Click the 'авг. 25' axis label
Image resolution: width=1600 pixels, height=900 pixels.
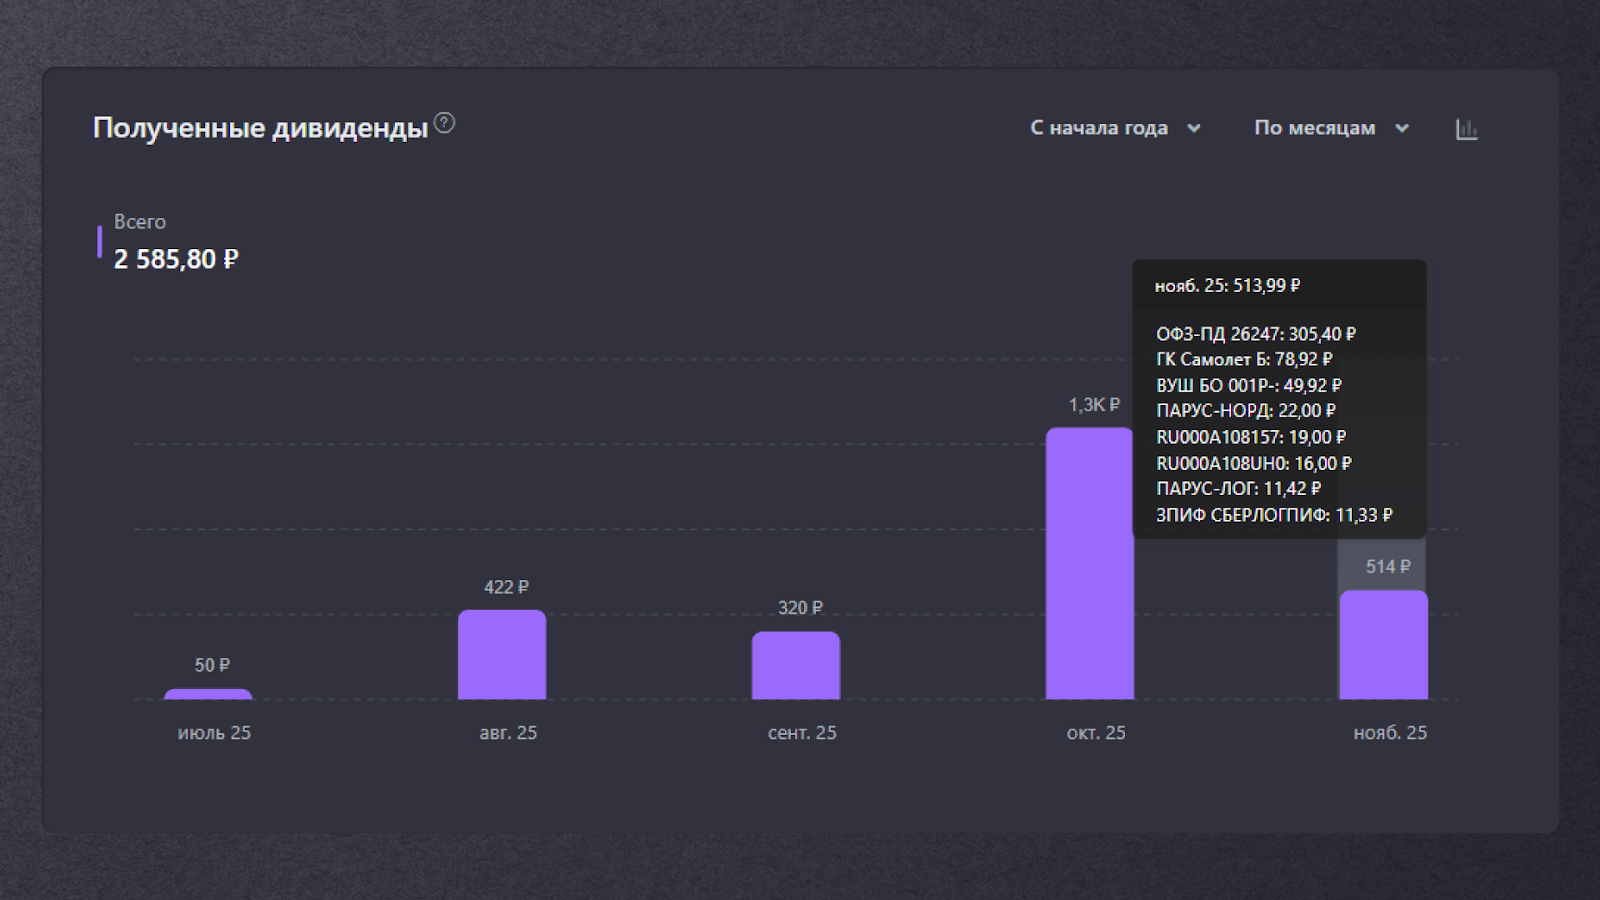508,733
